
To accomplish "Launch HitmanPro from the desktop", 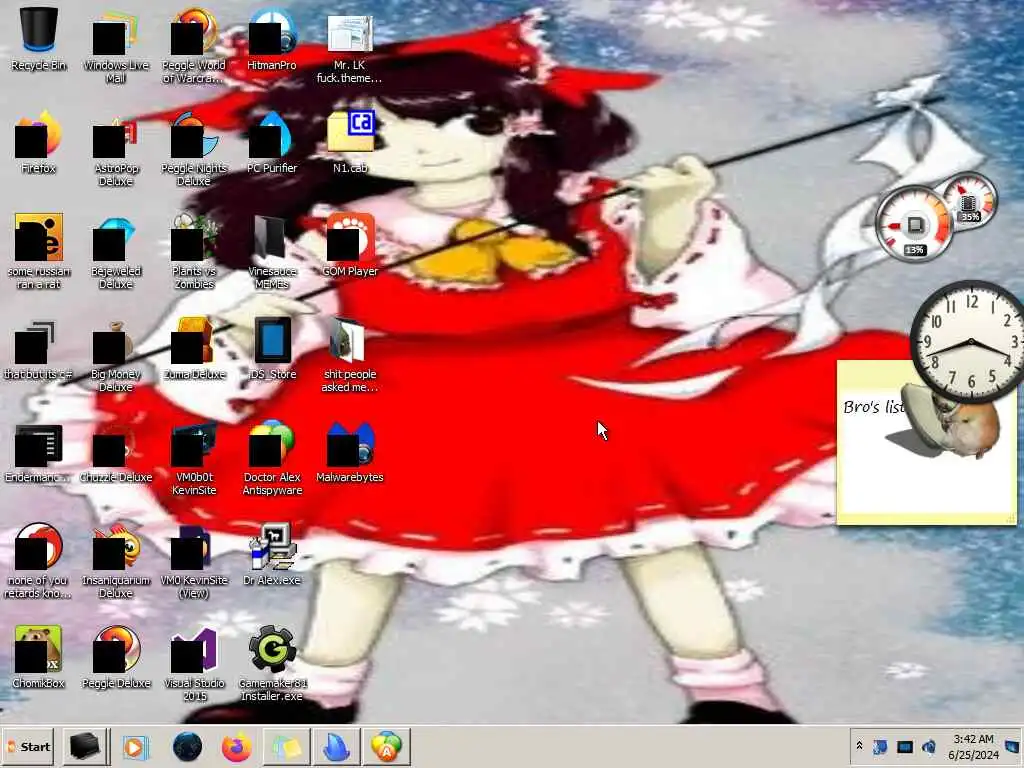I will click(272, 39).
